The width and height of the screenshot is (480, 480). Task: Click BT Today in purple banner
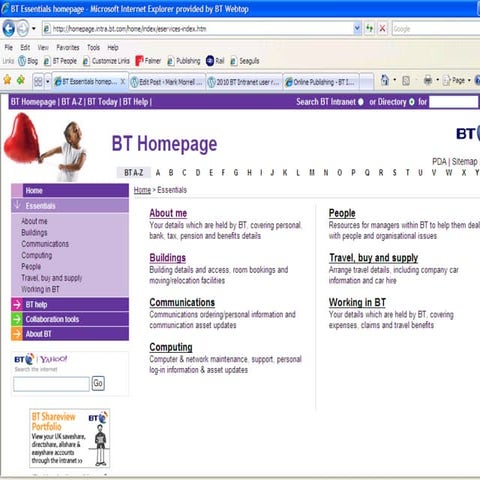click(x=102, y=102)
